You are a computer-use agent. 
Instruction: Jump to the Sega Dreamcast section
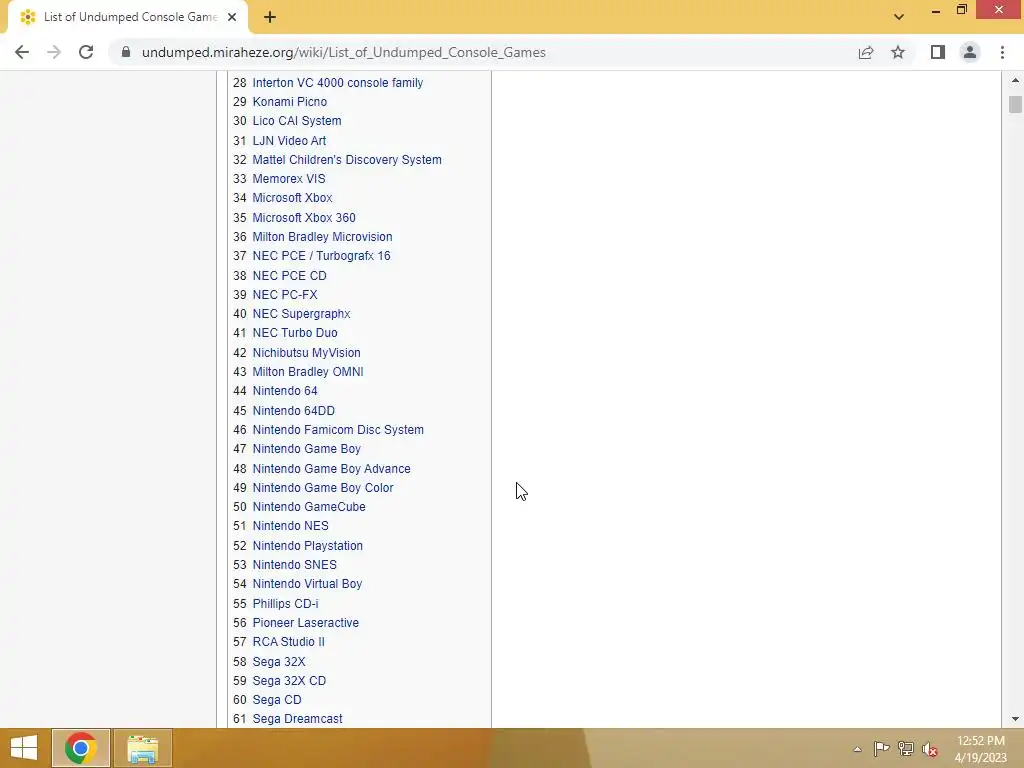click(297, 719)
